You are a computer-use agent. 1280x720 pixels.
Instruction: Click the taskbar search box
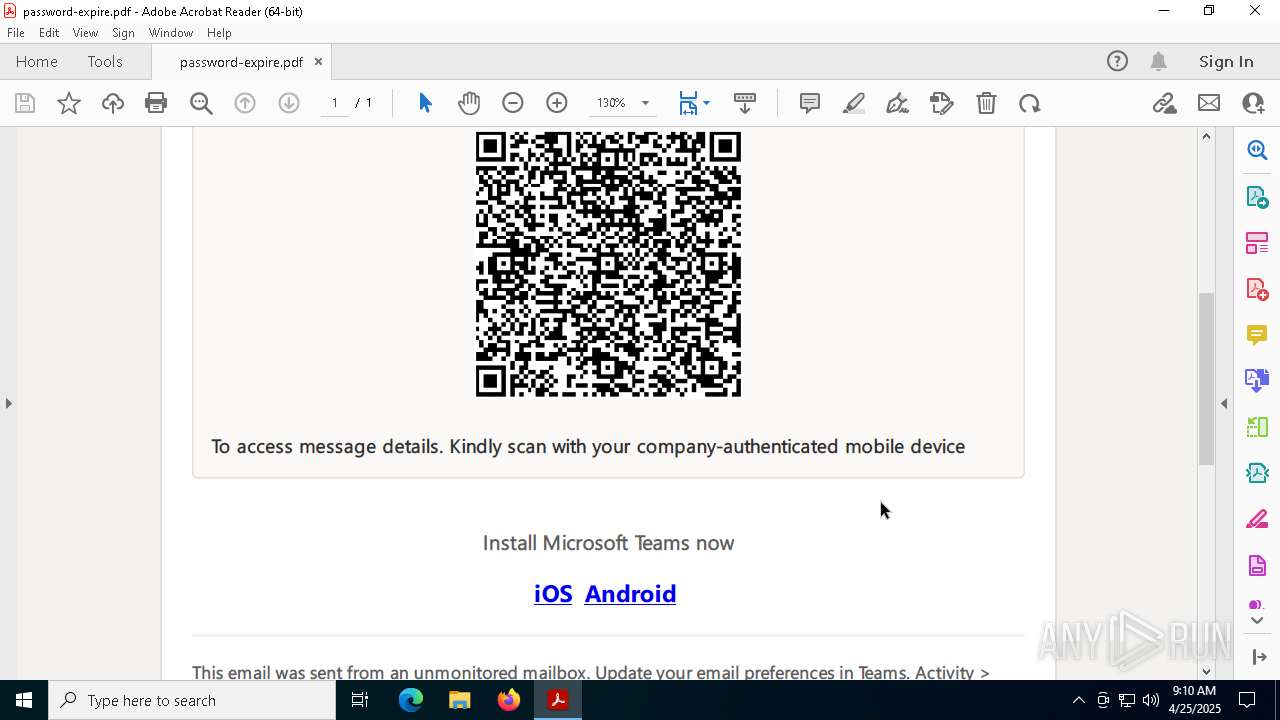pos(192,700)
